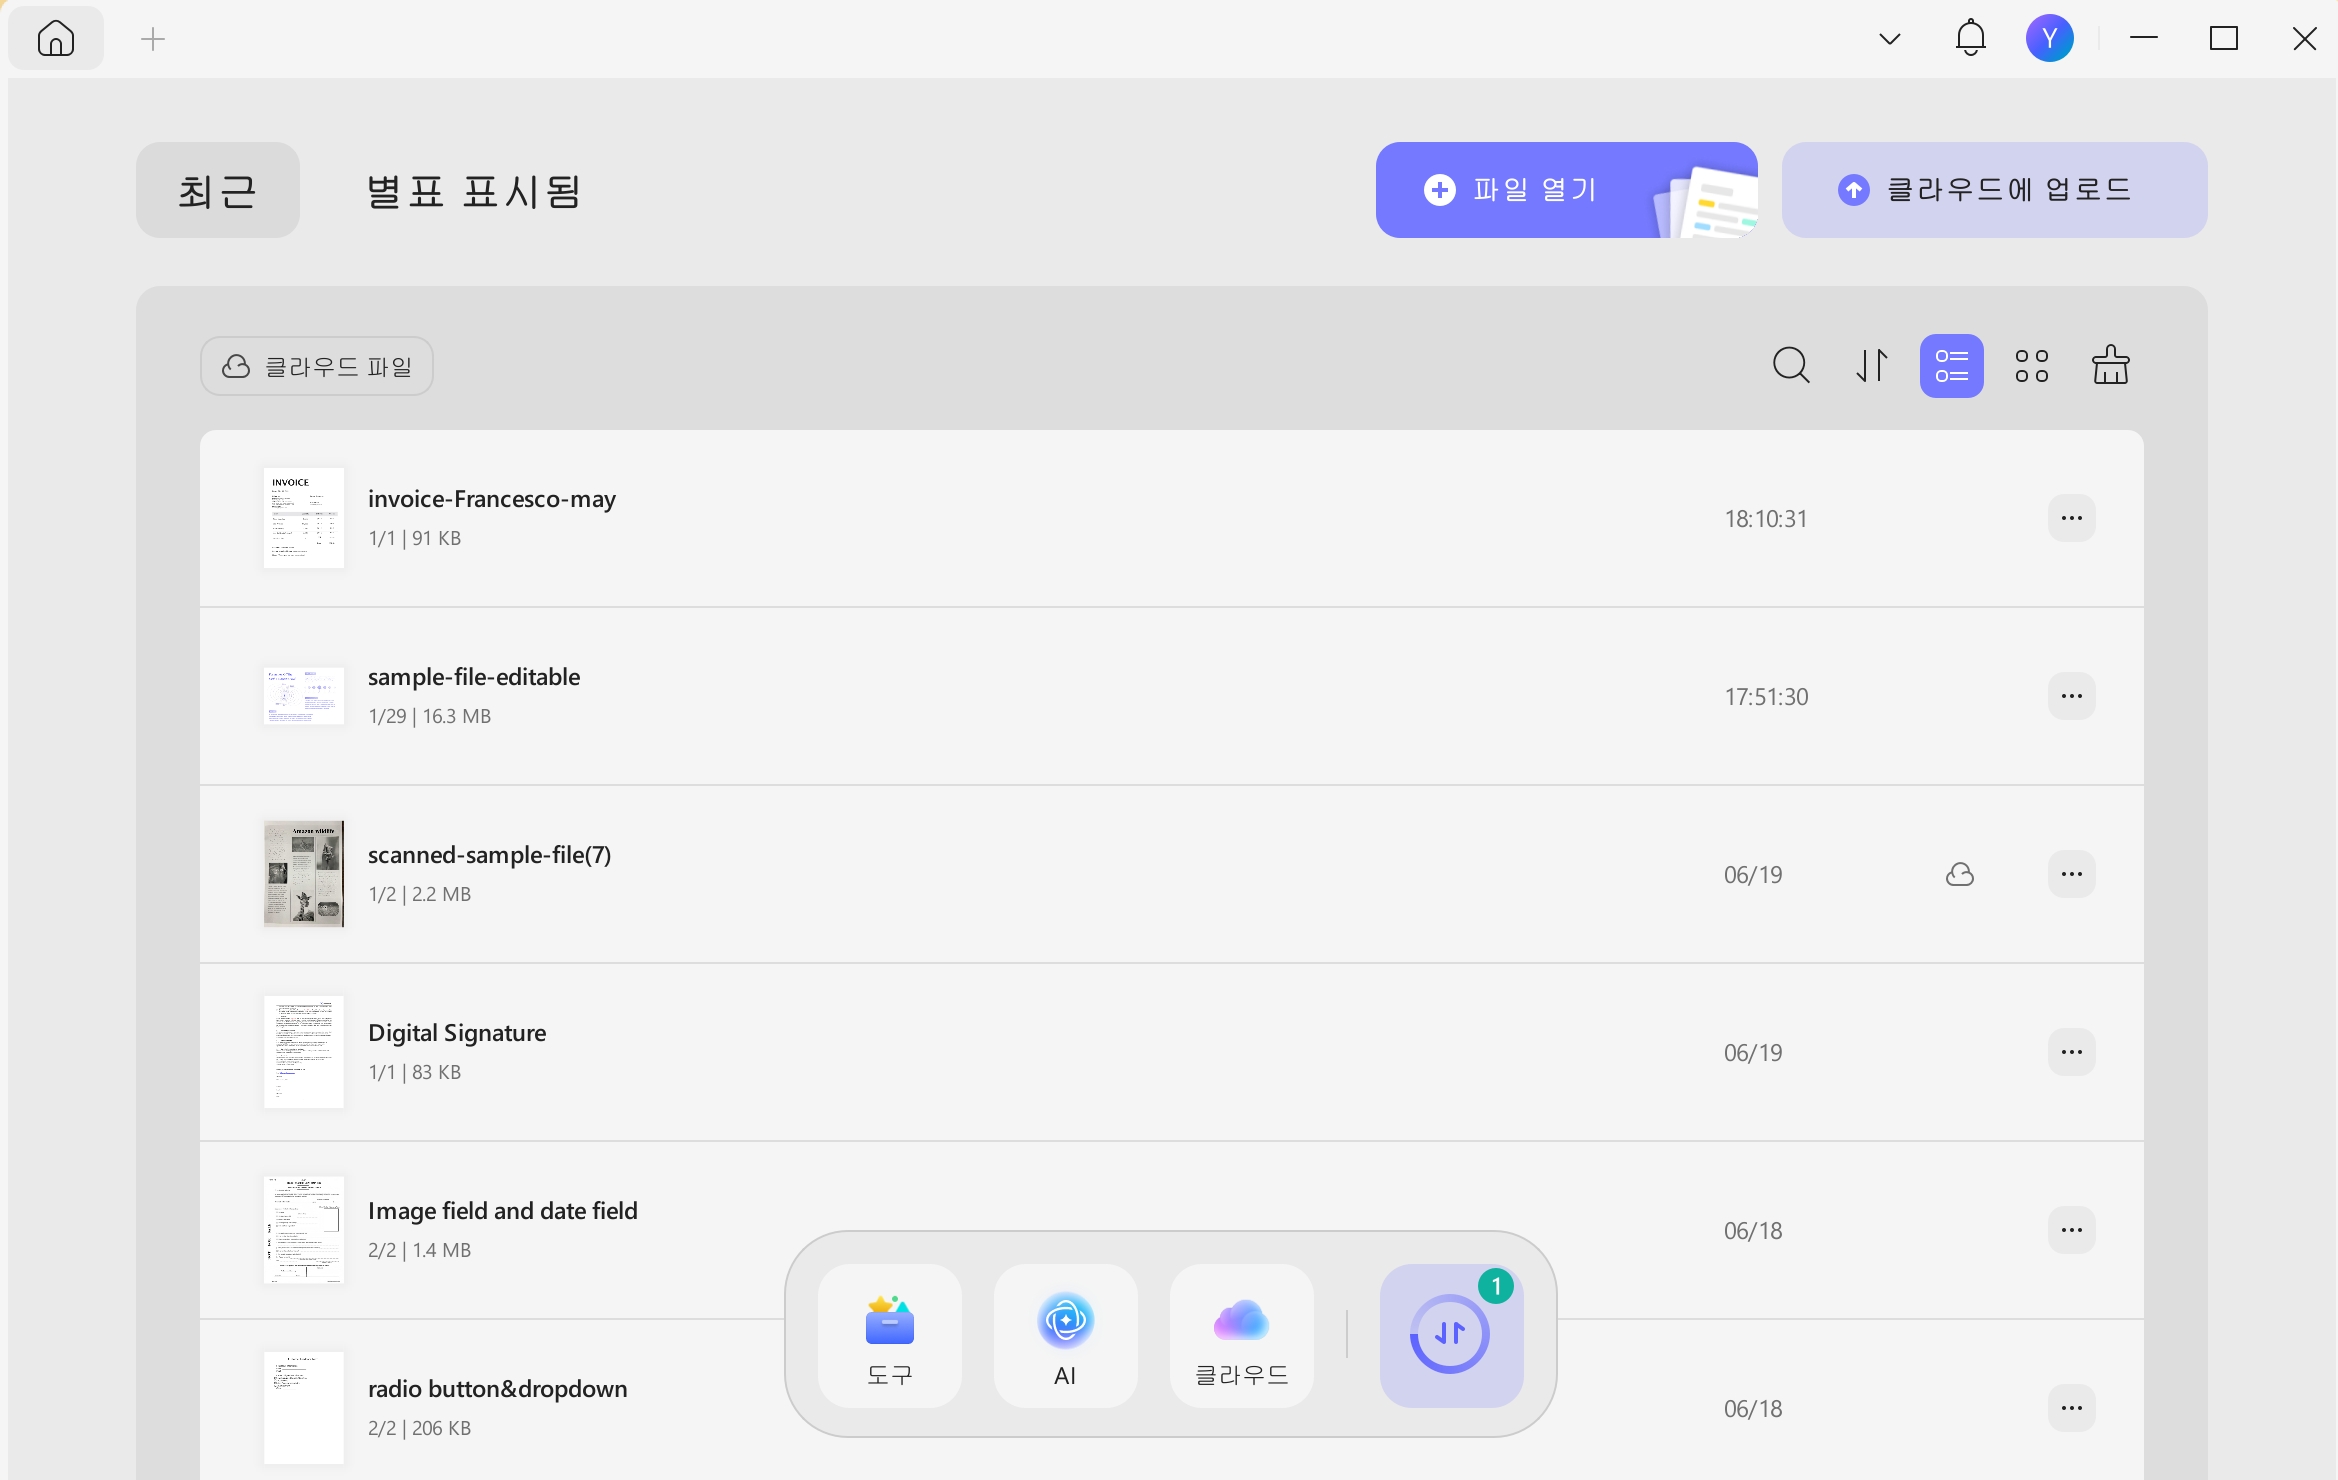The height and width of the screenshot is (1480, 2338).
Task: Open the notifications bell
Action: click(x=1970, y=38)
